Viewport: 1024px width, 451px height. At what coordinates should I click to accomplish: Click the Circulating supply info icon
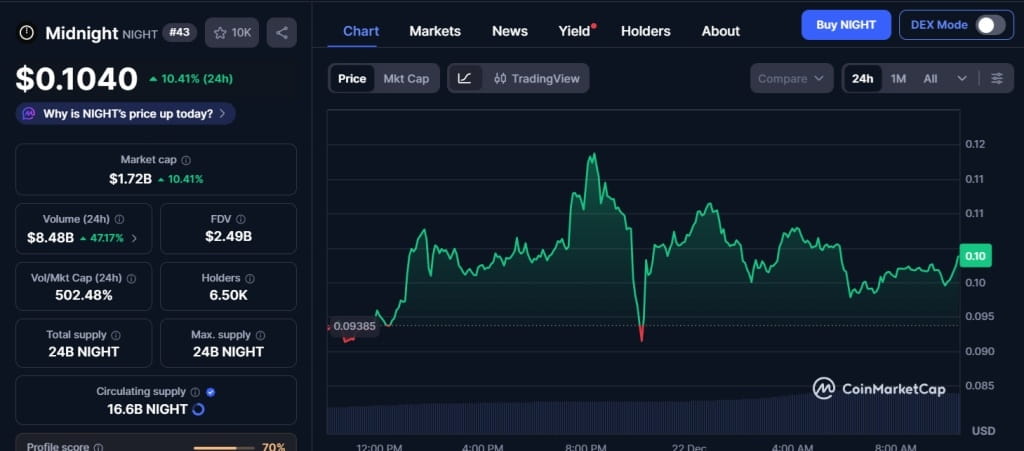[195, 392]
